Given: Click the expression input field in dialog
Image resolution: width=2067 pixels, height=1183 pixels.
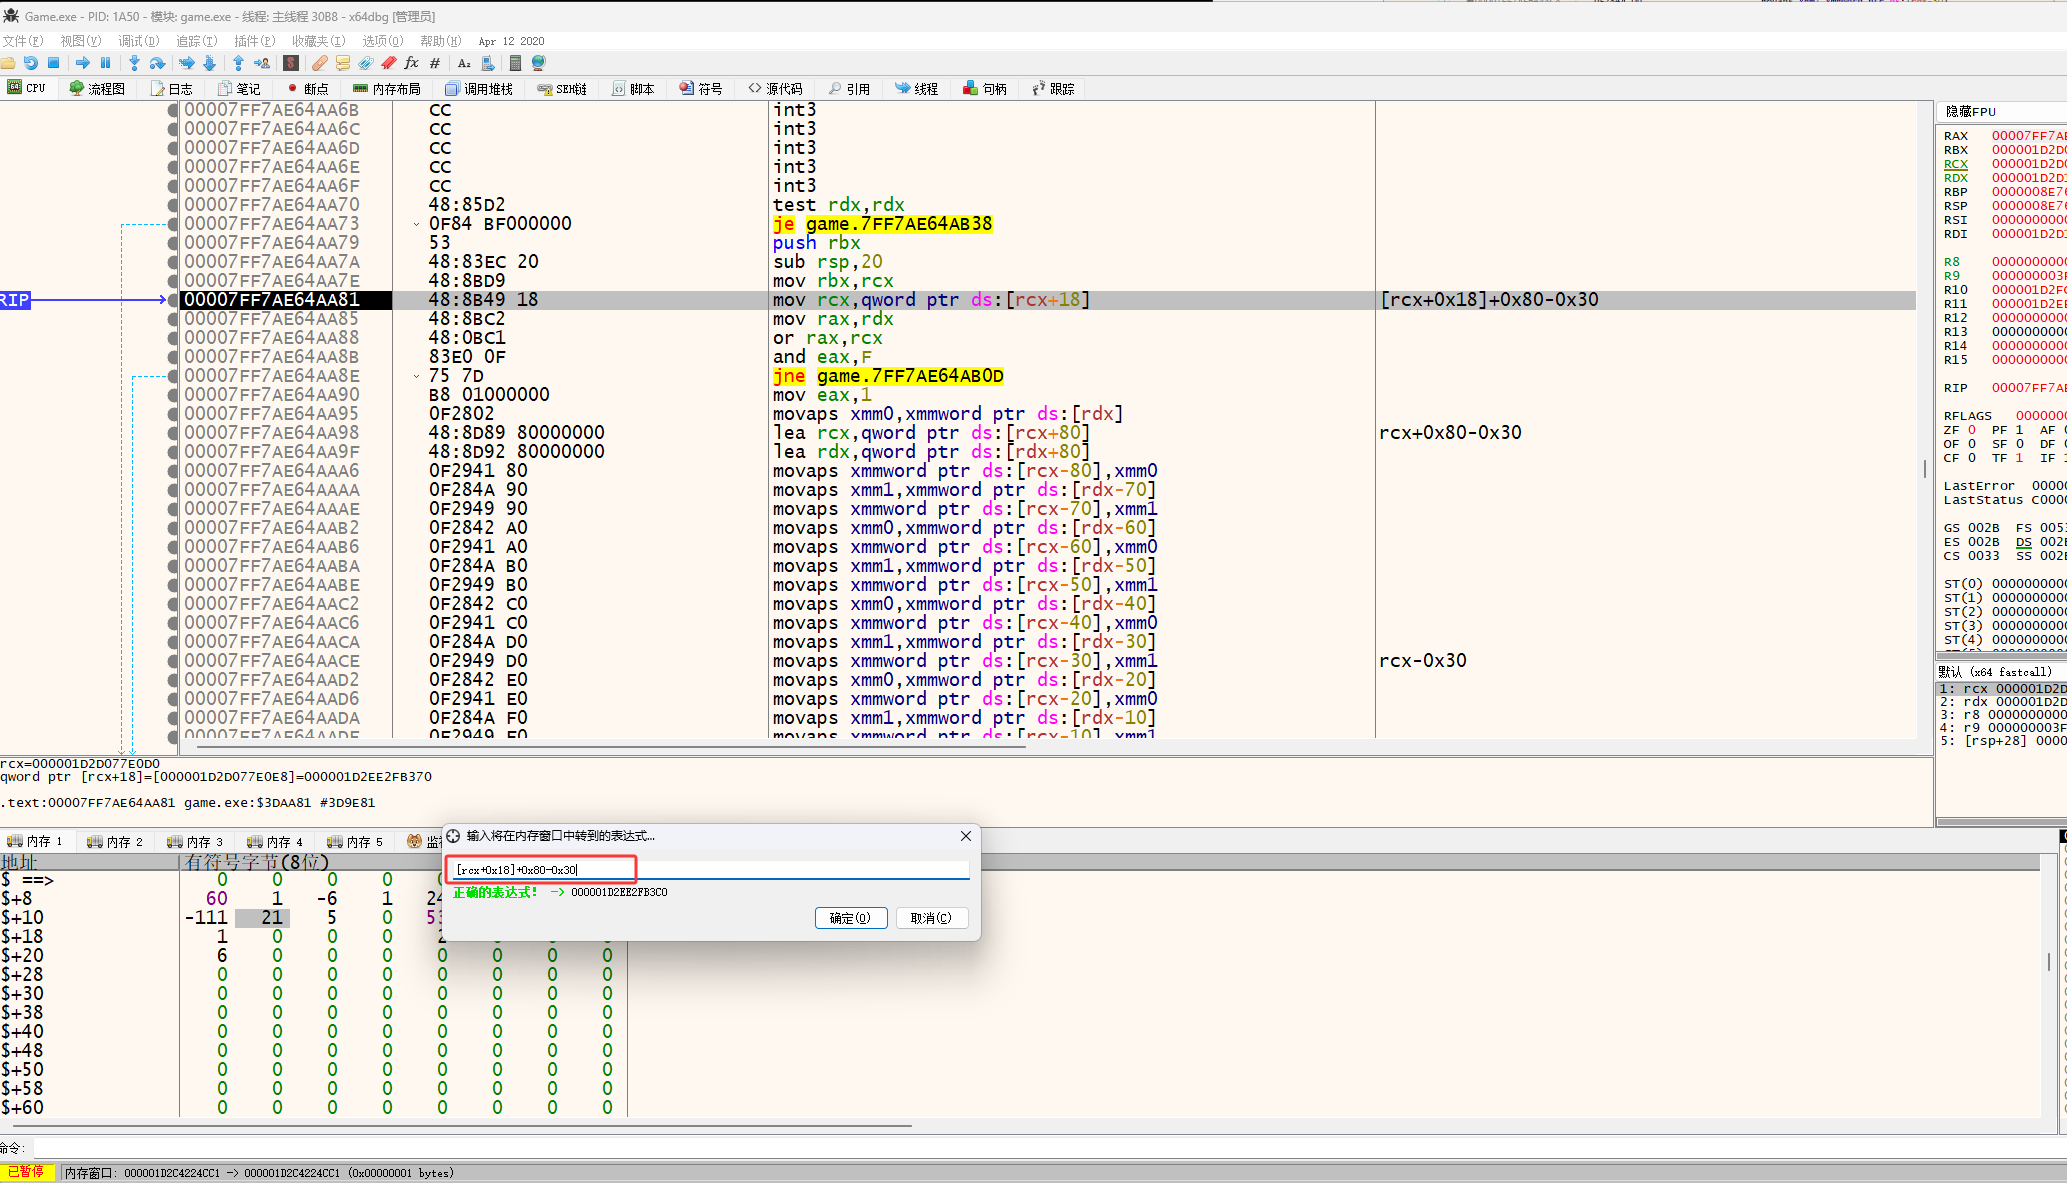Looking at the screenshot, I should point(710,870).
